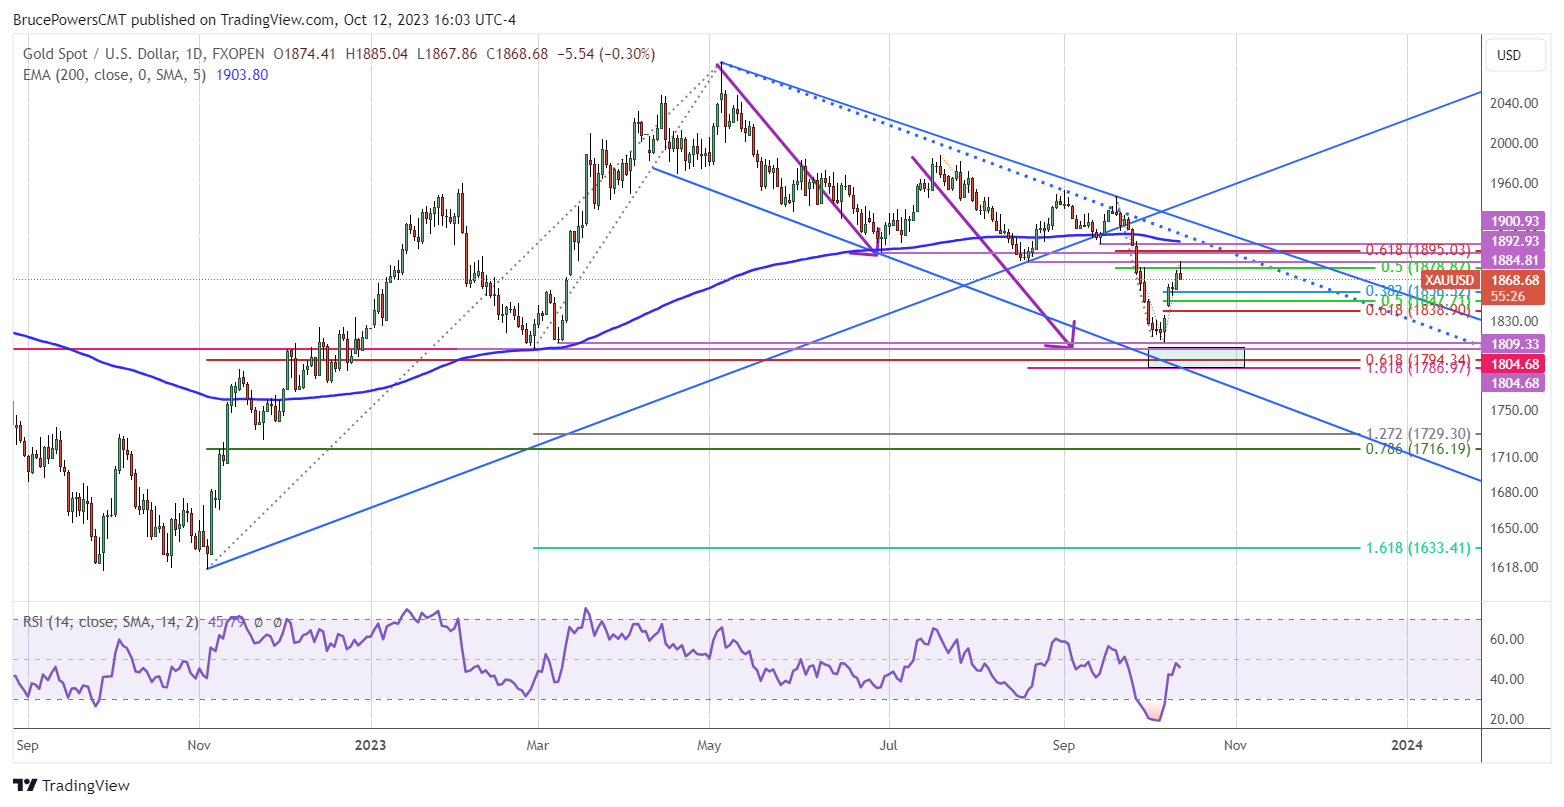Click the 1900.93 purple price label

click(x=1515, y=220)
